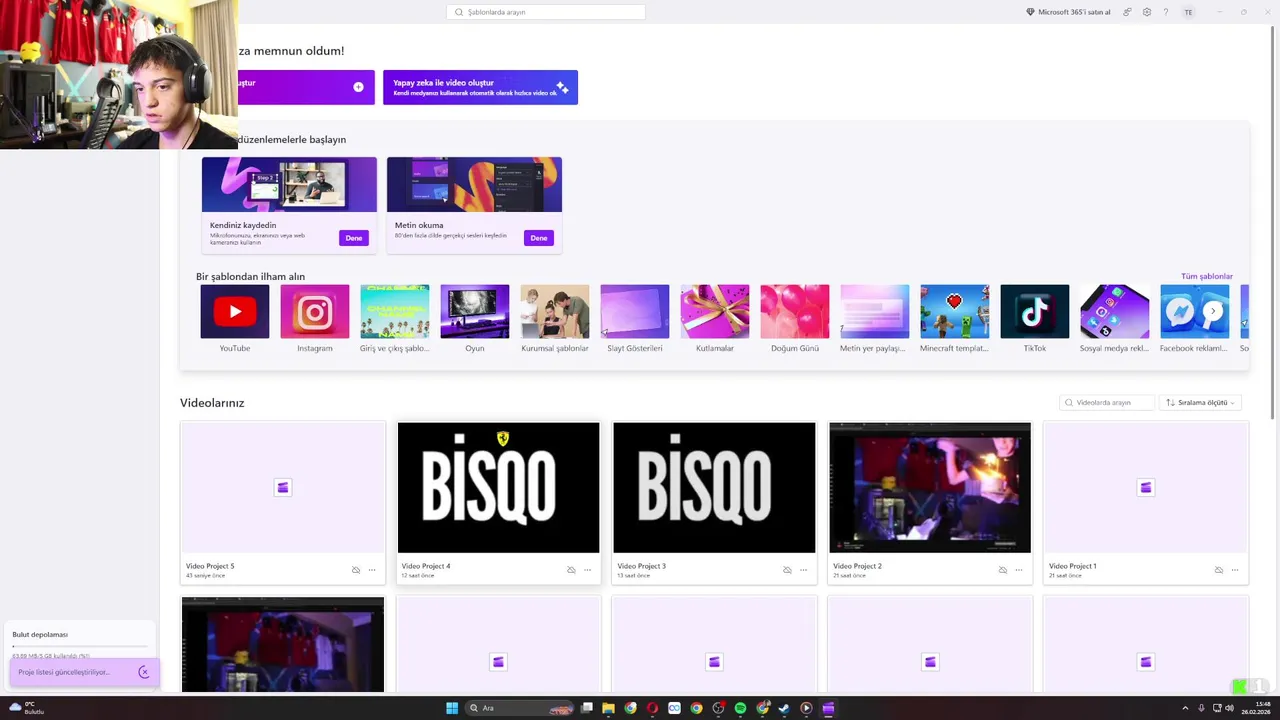Open the Kurumsal şablonlar template category
Screen dimensions: 1280x720
tap(555, 318)
